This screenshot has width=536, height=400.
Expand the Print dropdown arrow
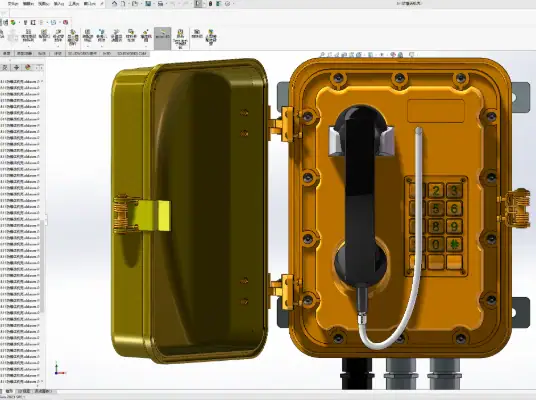tap(166, 4)
